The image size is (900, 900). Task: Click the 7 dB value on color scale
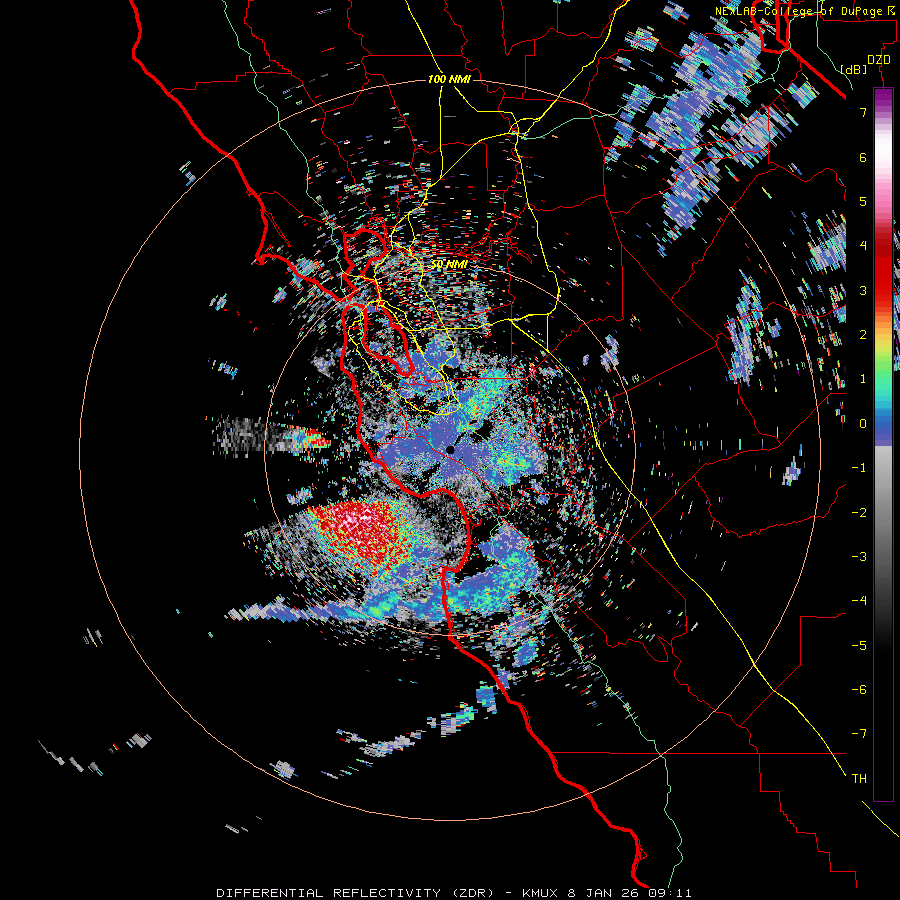863,112
